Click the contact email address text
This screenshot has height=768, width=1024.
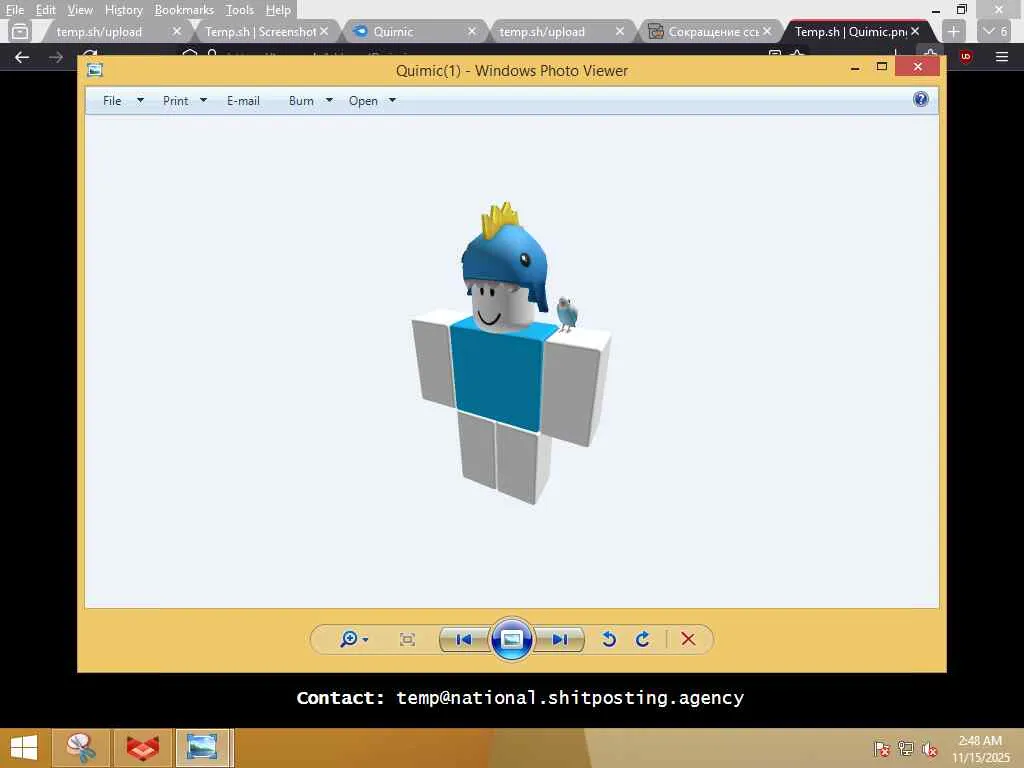[570, 698]
